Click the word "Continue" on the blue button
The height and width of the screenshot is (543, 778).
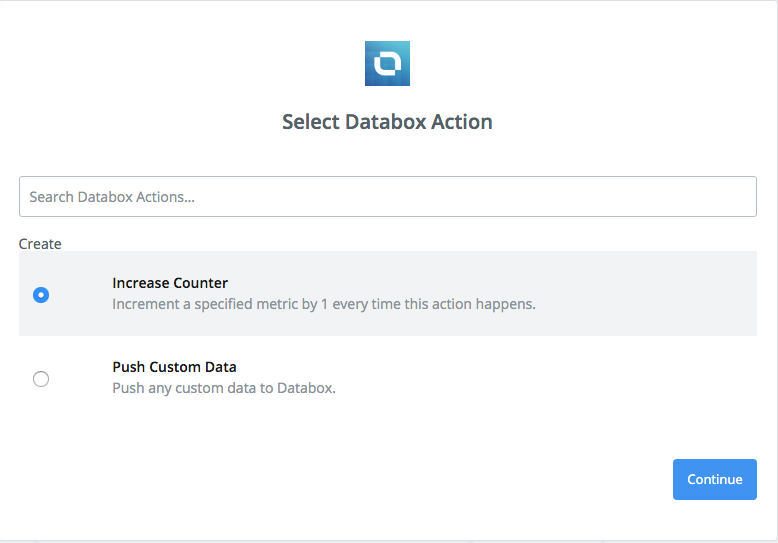[714, 479]
